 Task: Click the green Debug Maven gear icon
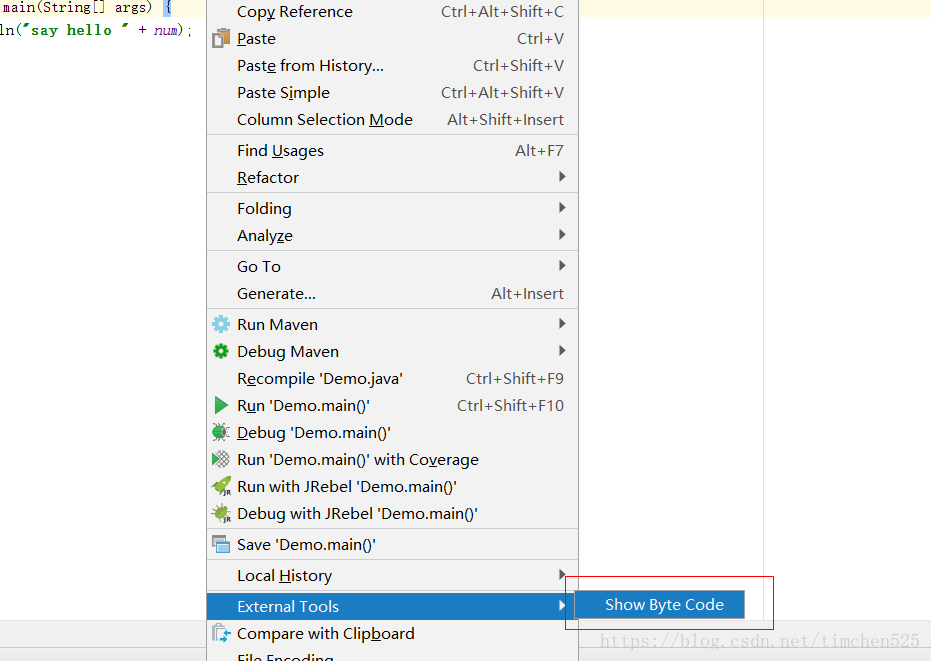[221, 351]
